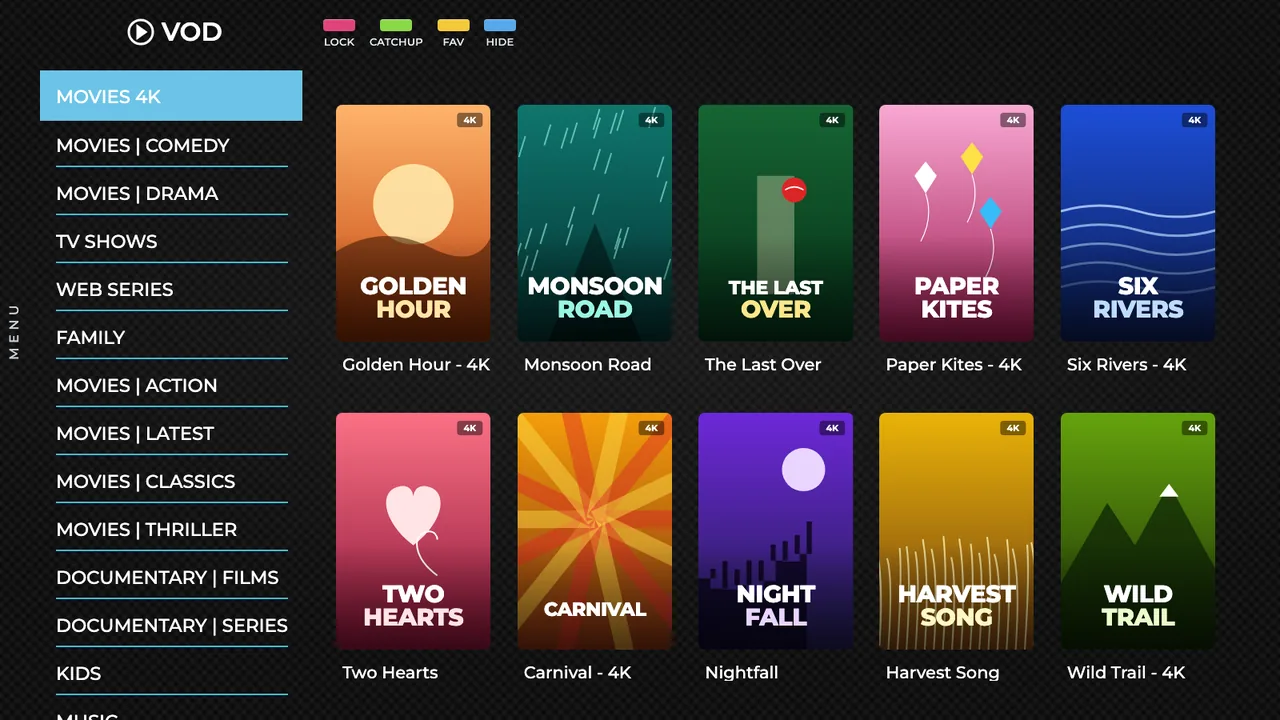This screenshot has width=1280, height=720.
Task: Open the MOVIES | DRAMA category
Action: 172,193
